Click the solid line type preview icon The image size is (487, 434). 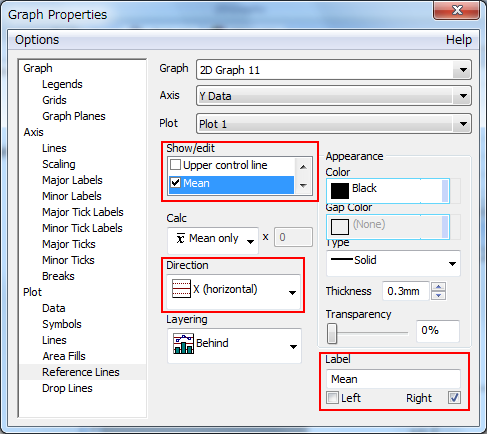[x=342, y=259]
